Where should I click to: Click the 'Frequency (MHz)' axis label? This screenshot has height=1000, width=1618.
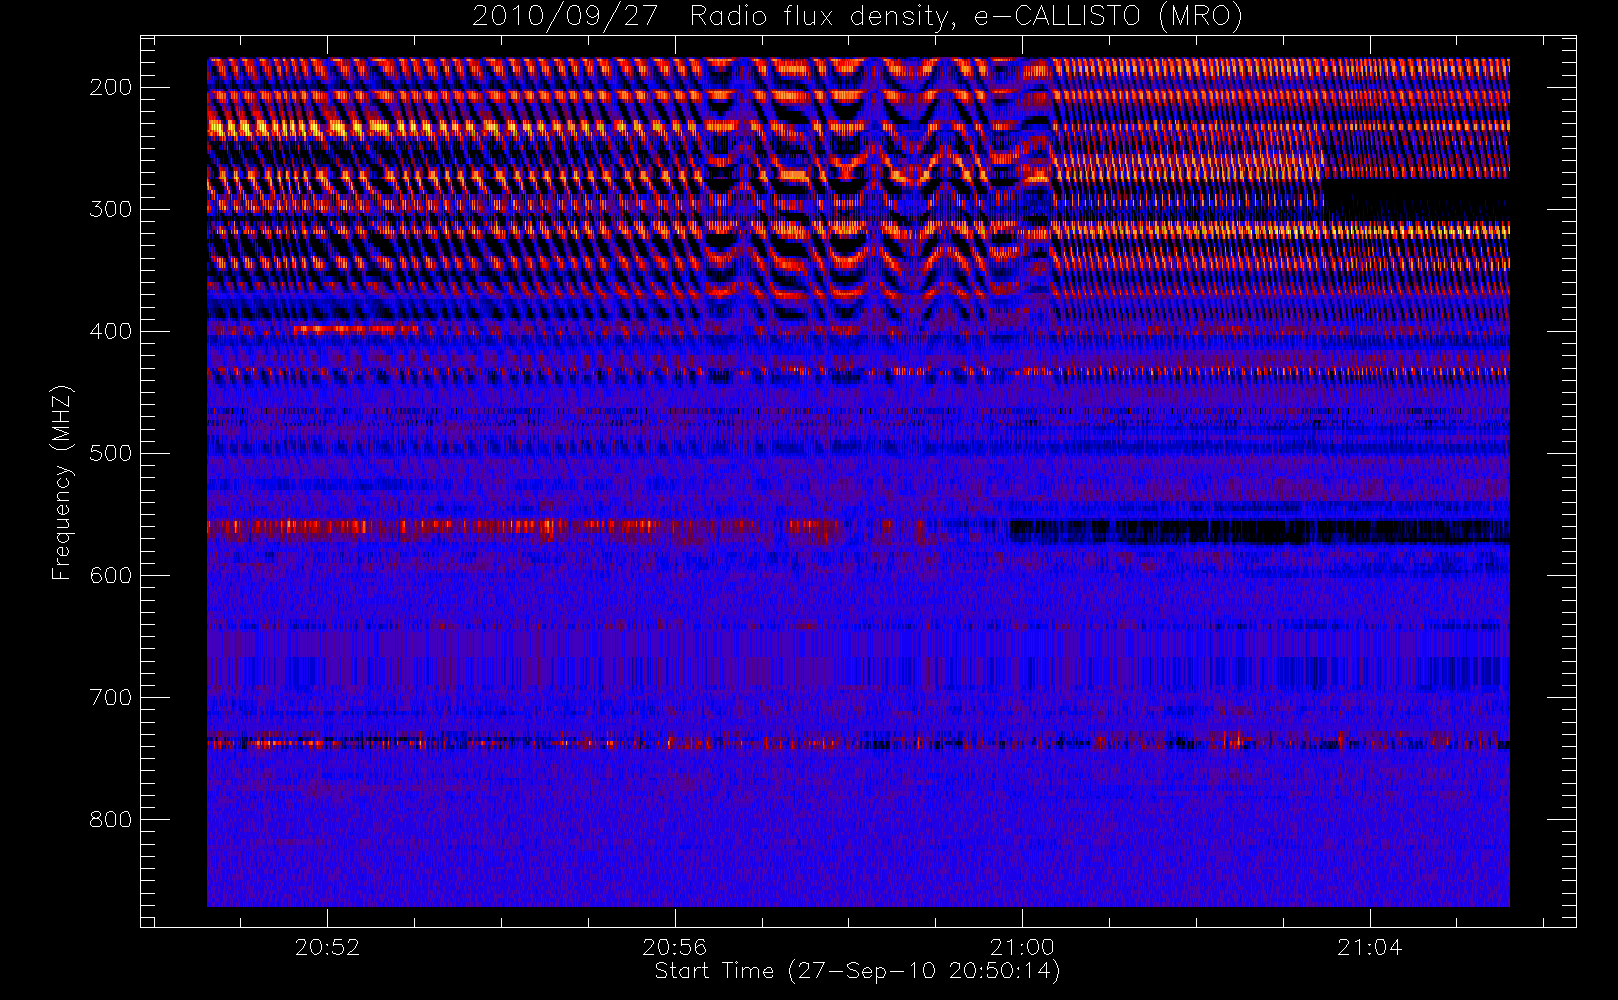(x=62, y=482)
